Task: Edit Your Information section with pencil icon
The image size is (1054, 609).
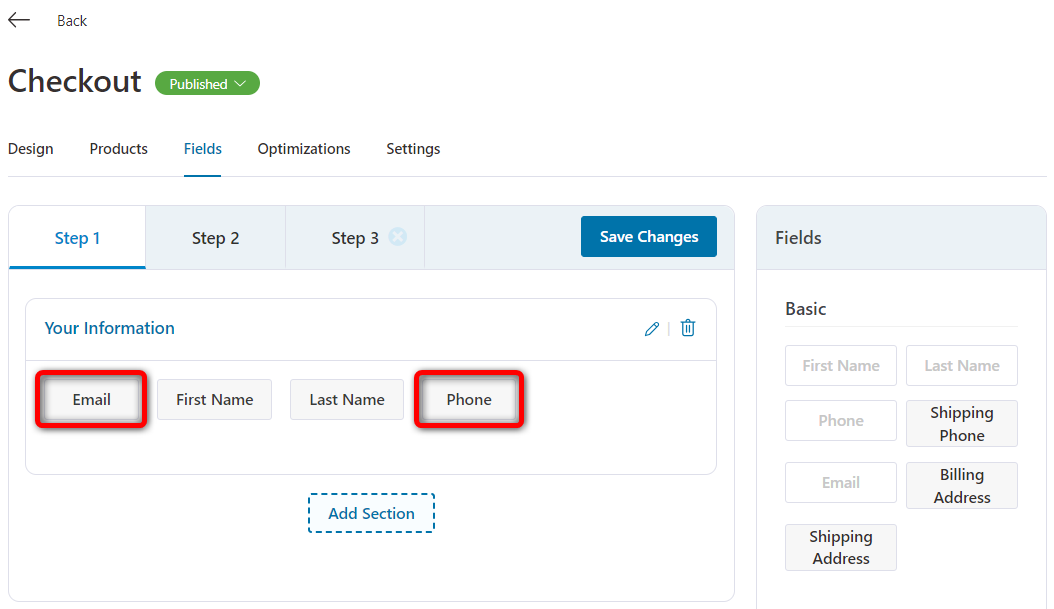Action: (651, 329)
